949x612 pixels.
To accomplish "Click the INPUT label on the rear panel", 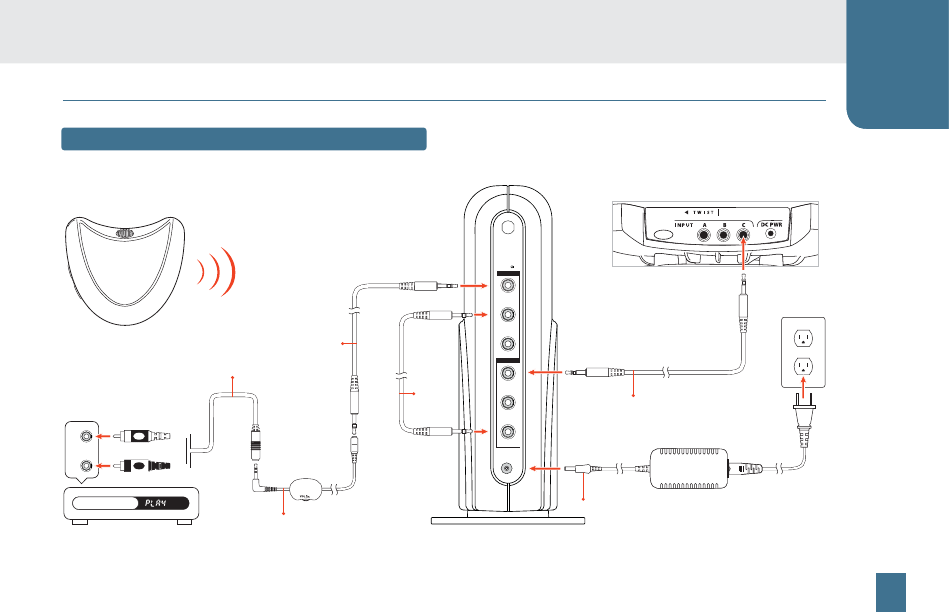I will point(683,225).
